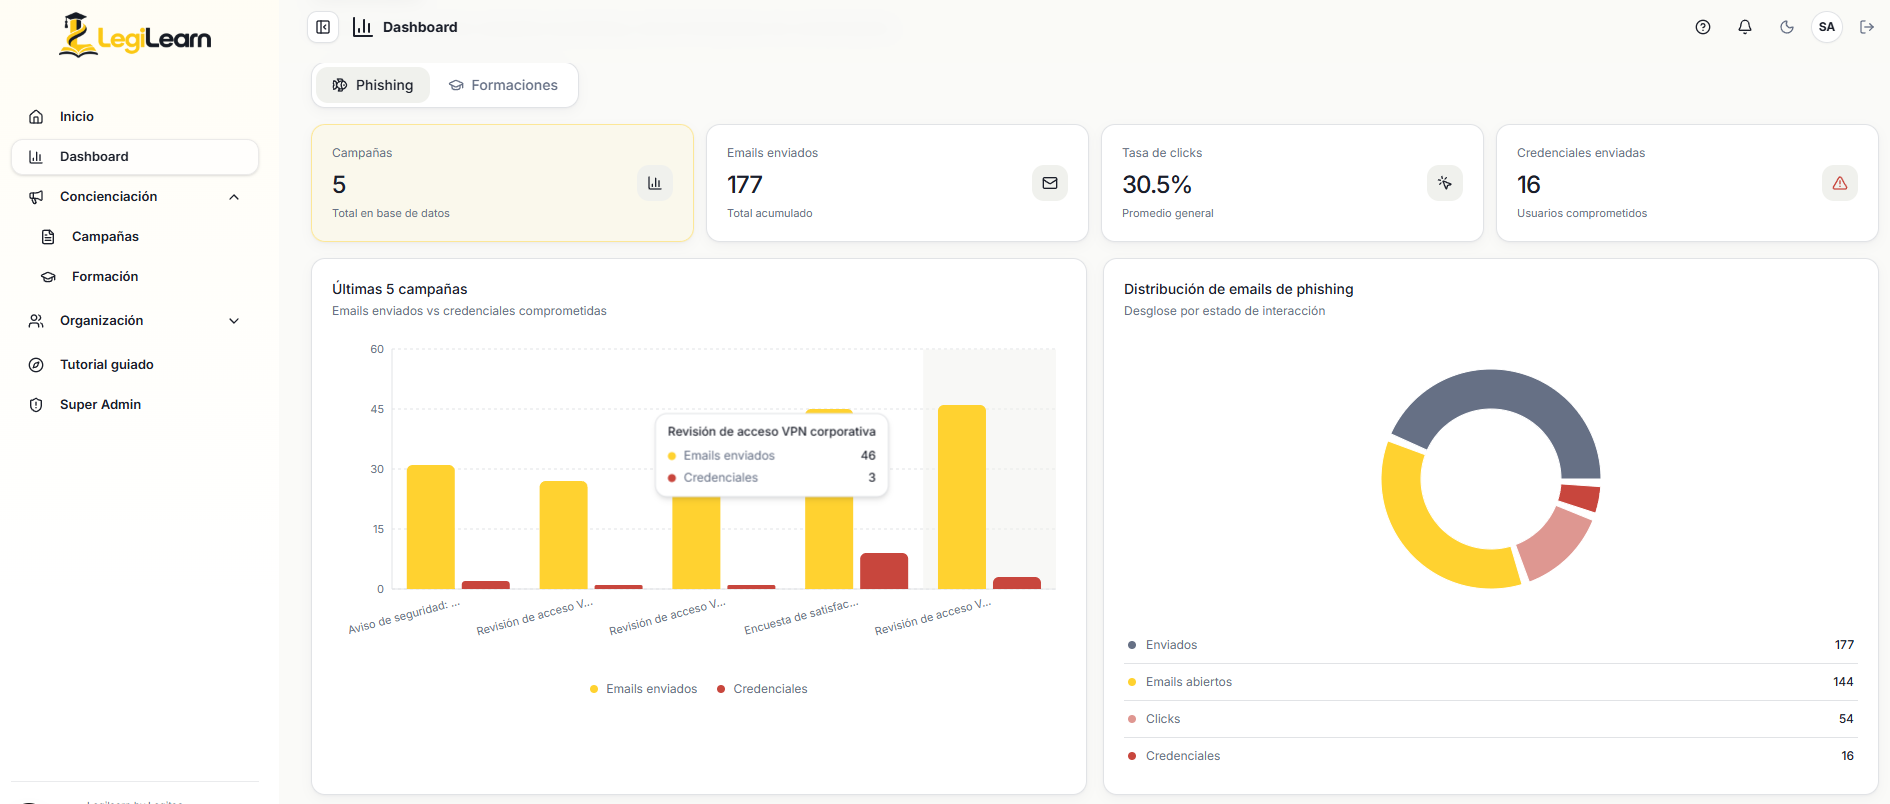This screenshot has width=1890, height=804.
Task: Open the notifications bell
Action: 1745,27
